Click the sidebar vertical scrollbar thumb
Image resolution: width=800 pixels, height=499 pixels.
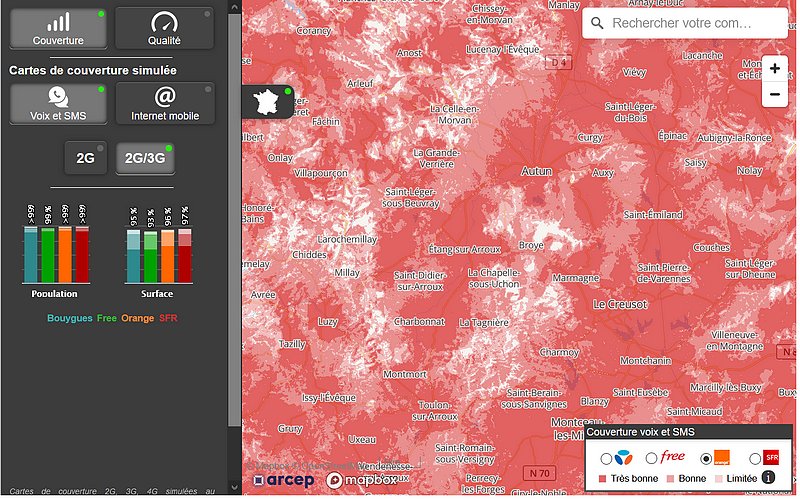click(x=234, y=219)
